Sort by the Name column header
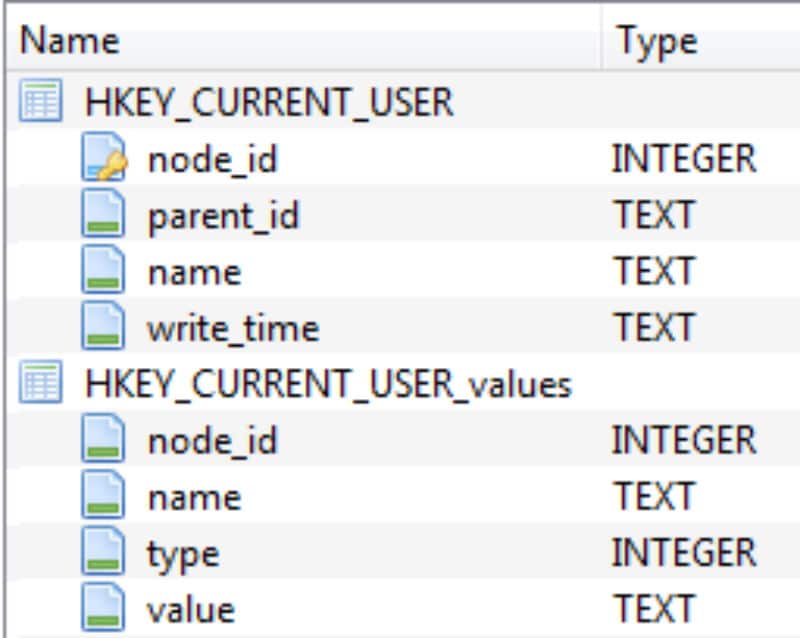Viewport: 800px width, 638px height. click(70, 42)
